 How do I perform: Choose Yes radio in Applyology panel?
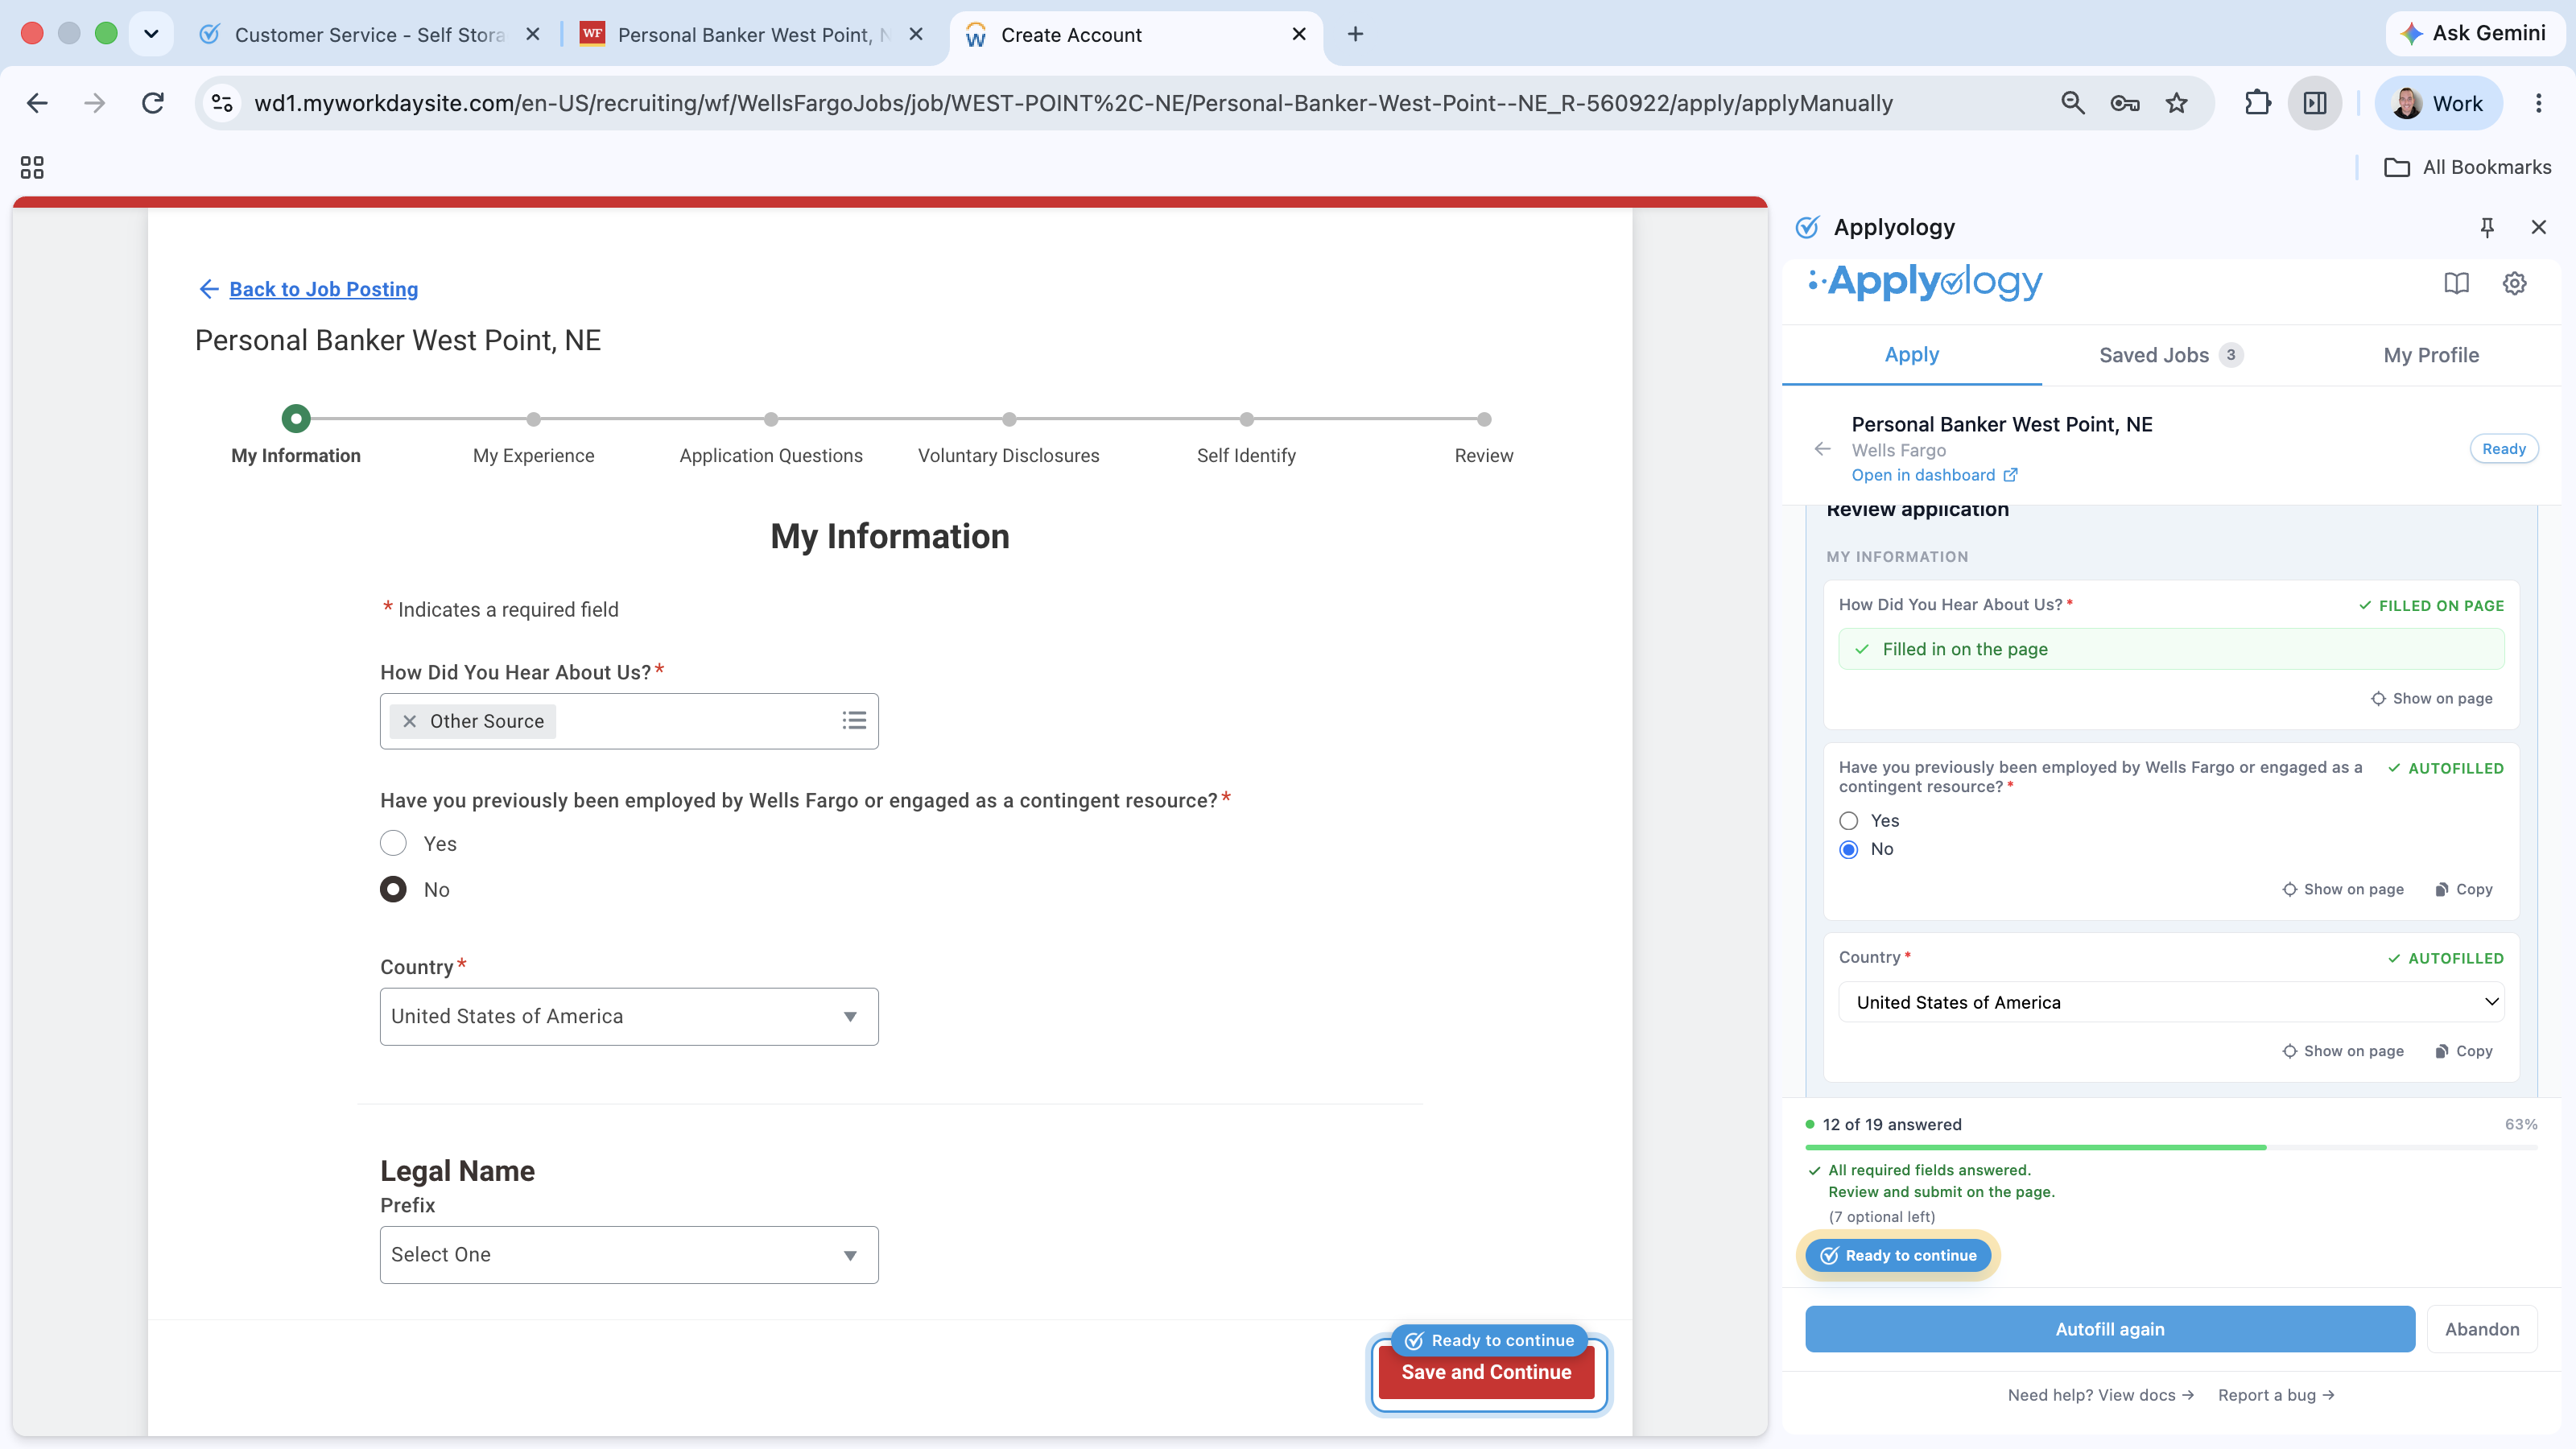coord(1848,821)
